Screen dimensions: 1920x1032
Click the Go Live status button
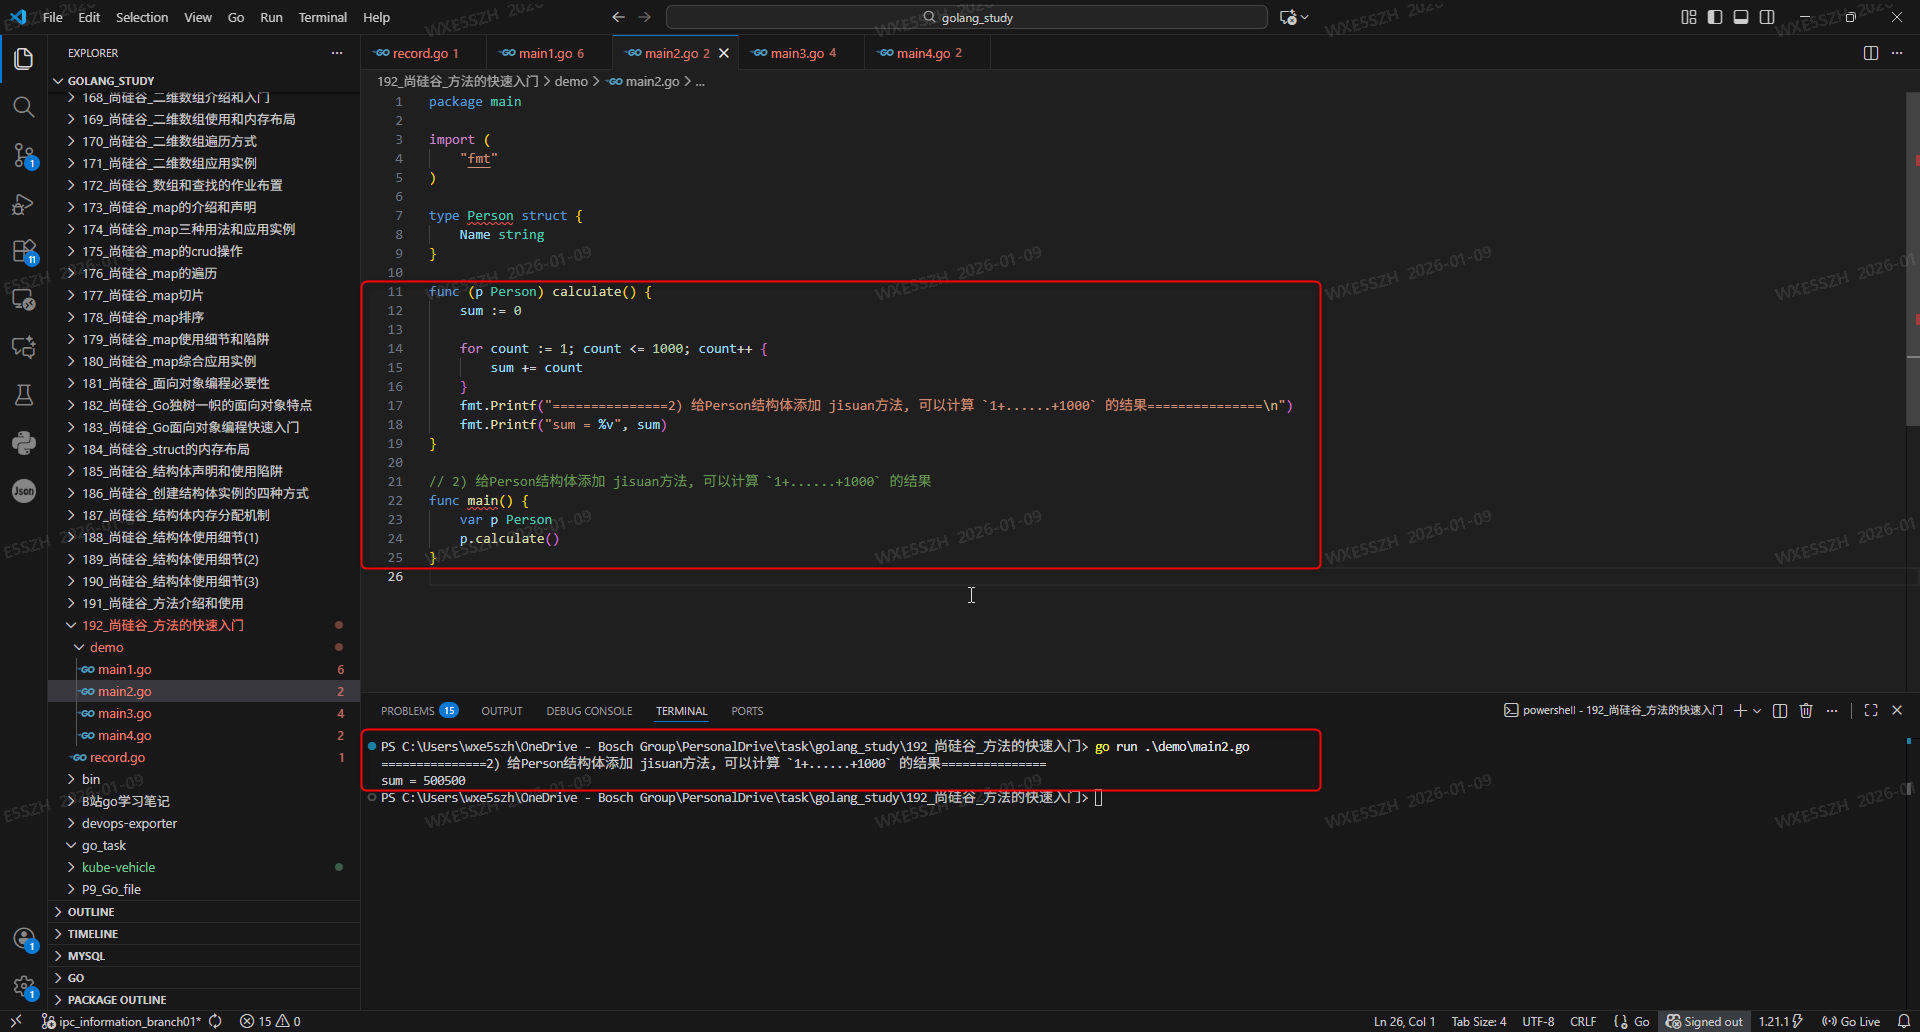click(x=1851, y=1021)
